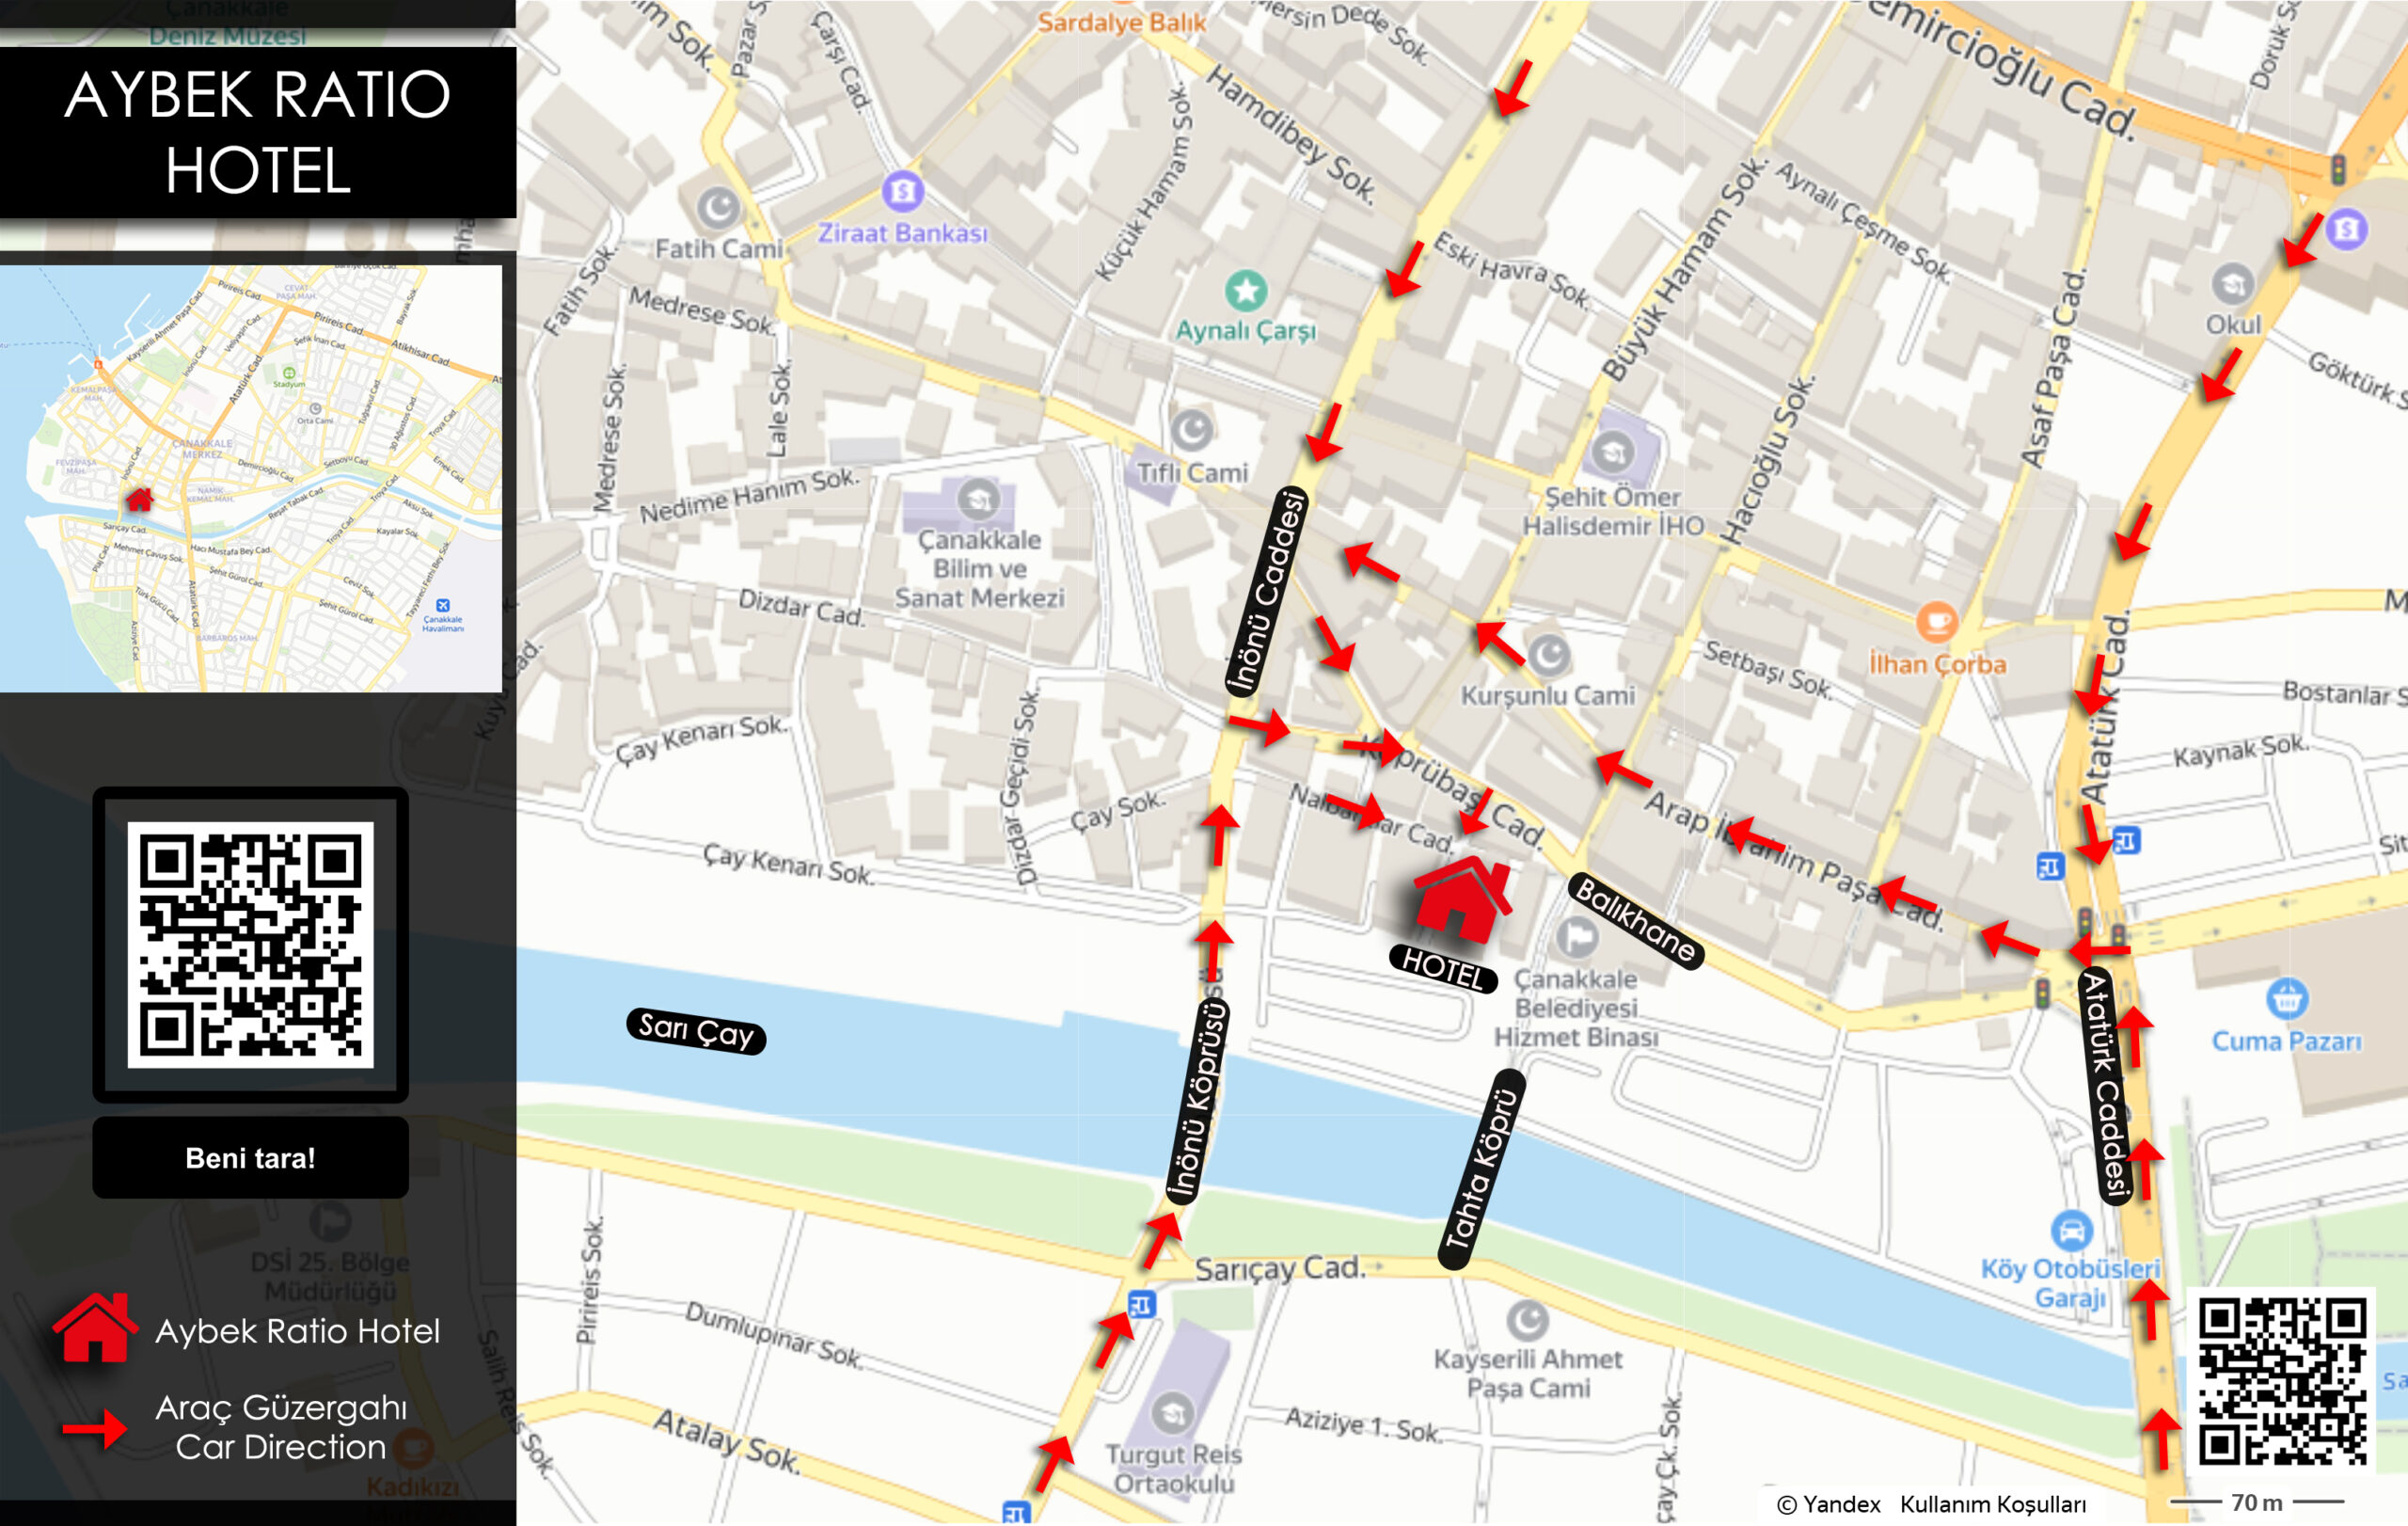Click the Cuma Pazarı shopping basket icon
This screenshot has height=1526, width=2408.
coord(2286,998)
